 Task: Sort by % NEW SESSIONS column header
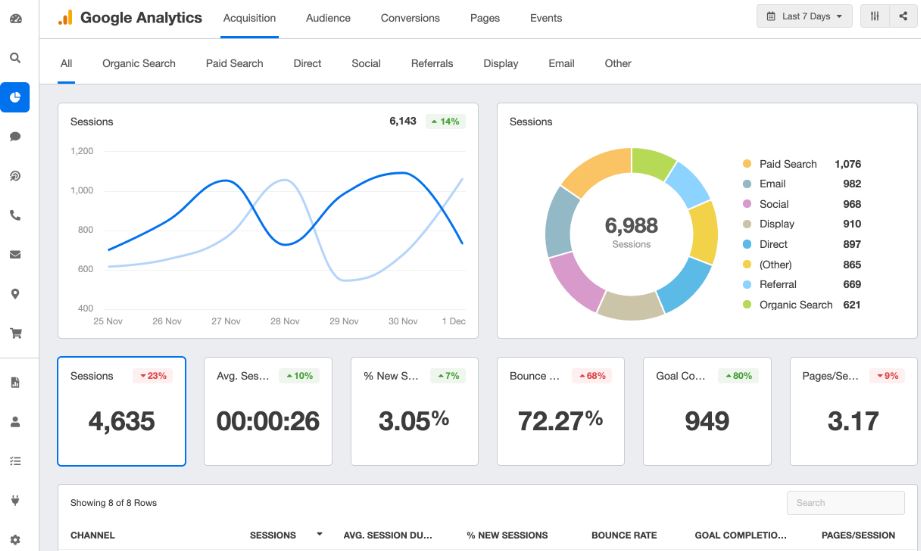(507, 535)
